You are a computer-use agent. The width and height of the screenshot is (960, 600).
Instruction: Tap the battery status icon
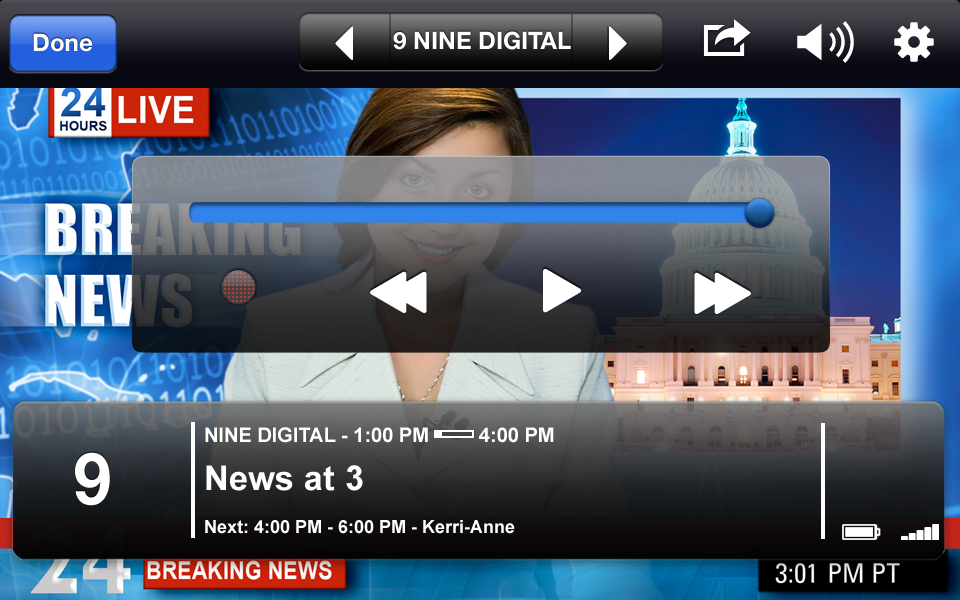coord(861,531)
